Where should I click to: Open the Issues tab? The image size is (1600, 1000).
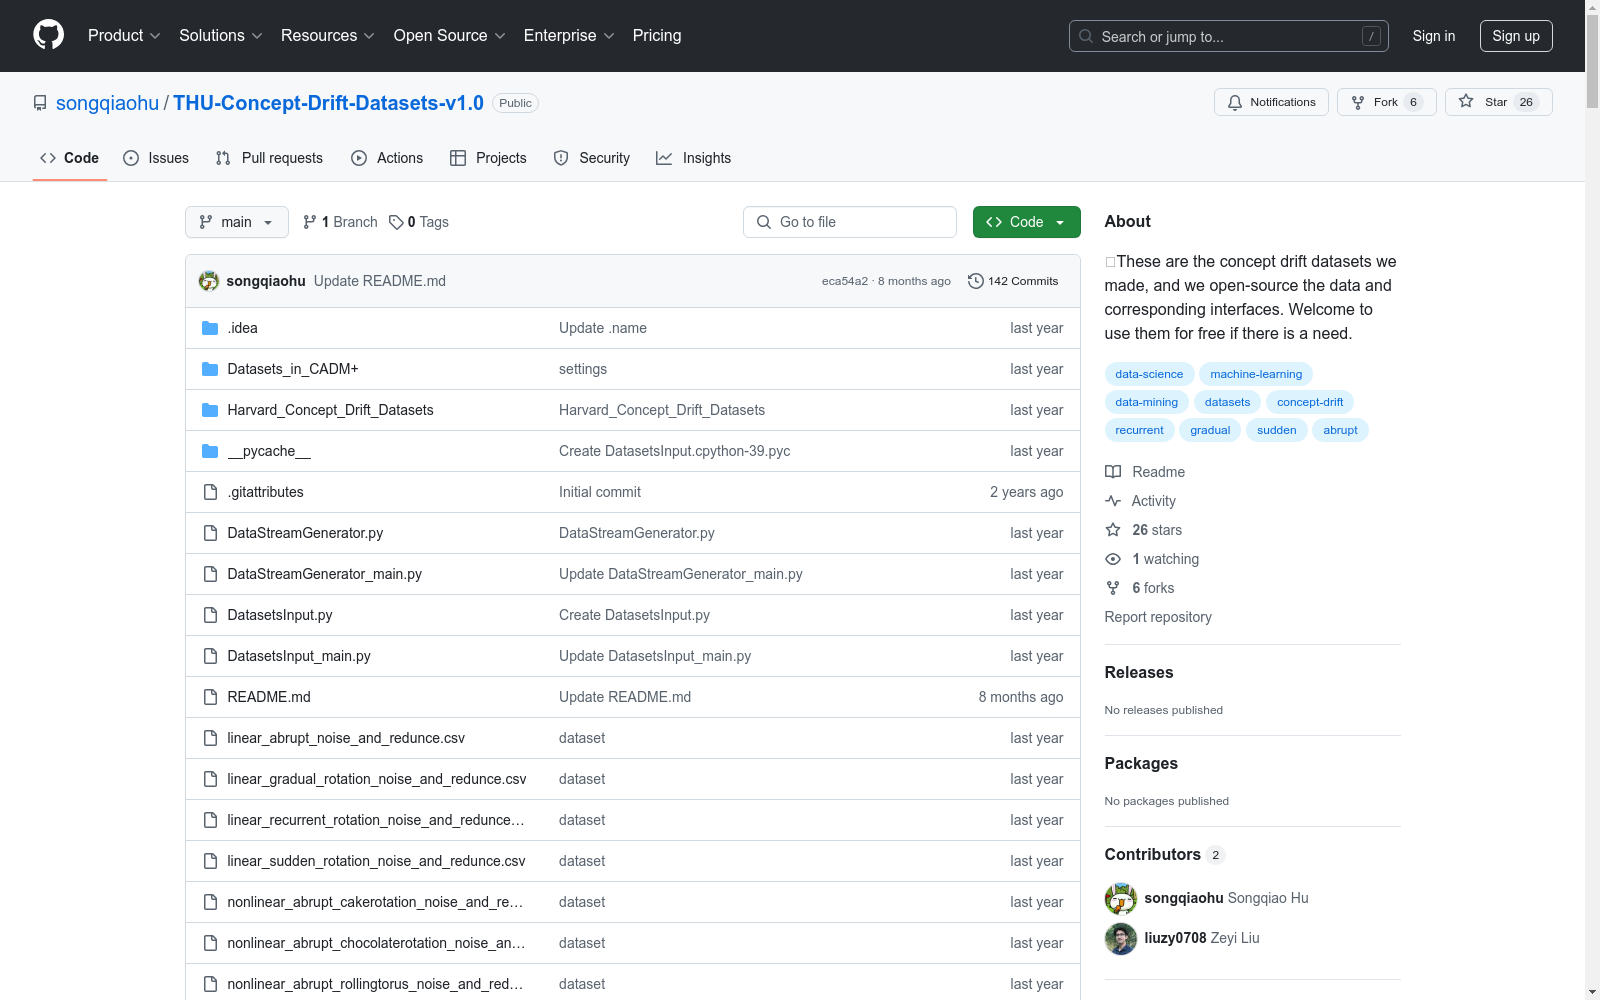pyautogui.click(x=156, y=158)
